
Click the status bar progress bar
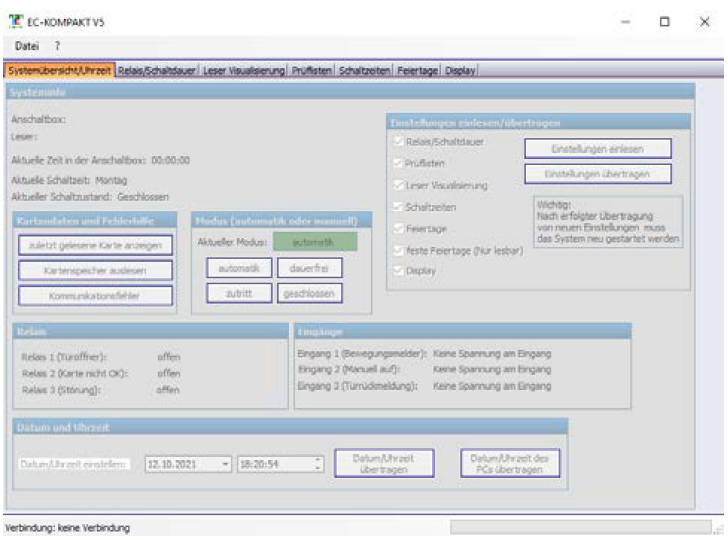pos(580,527)
